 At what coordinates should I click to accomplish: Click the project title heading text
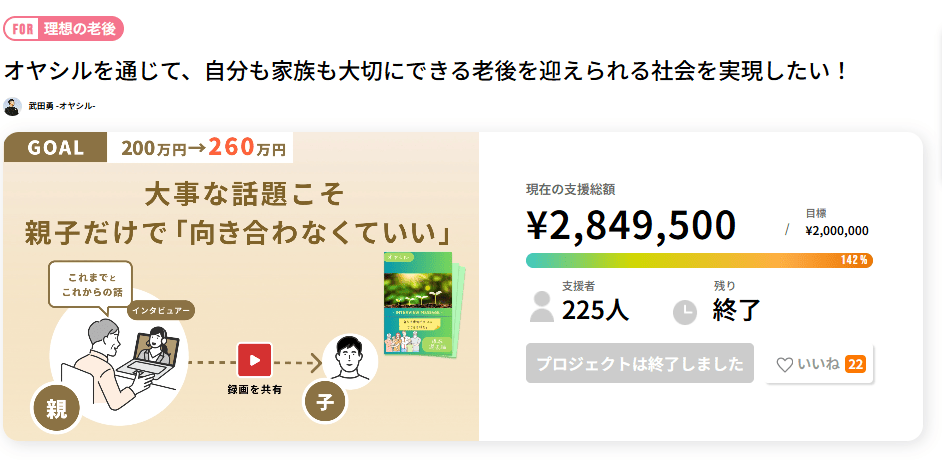(427, 71)
